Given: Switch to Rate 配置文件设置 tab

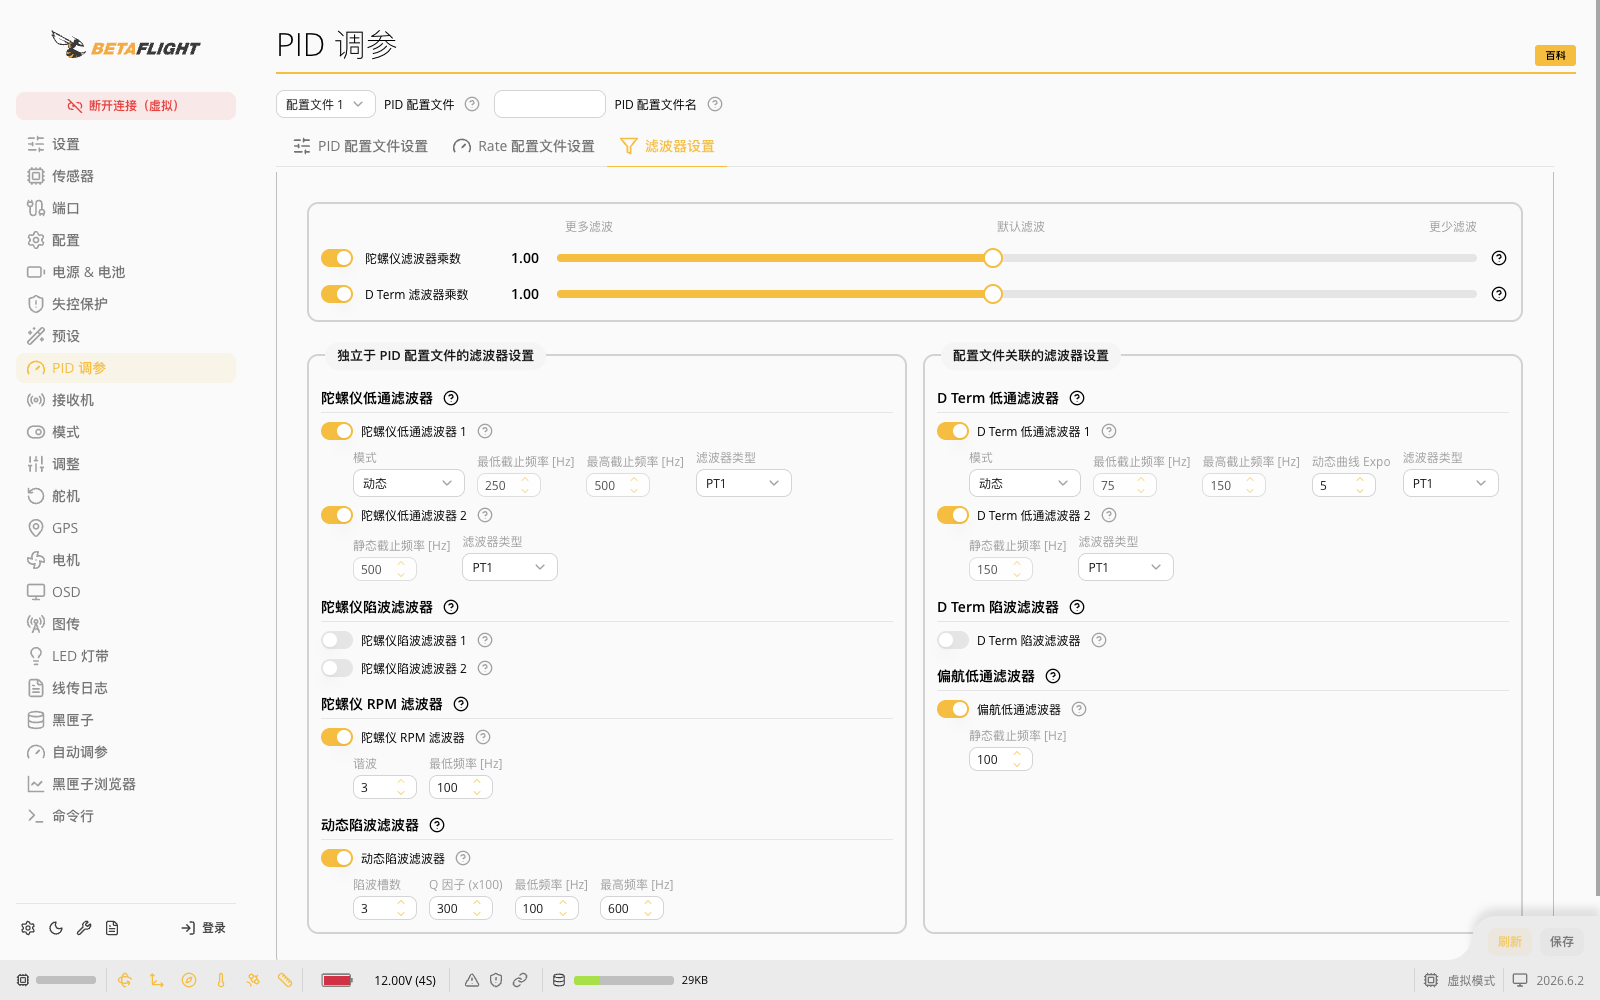Looking at the screenshot, I should click(x=524, y=146).
